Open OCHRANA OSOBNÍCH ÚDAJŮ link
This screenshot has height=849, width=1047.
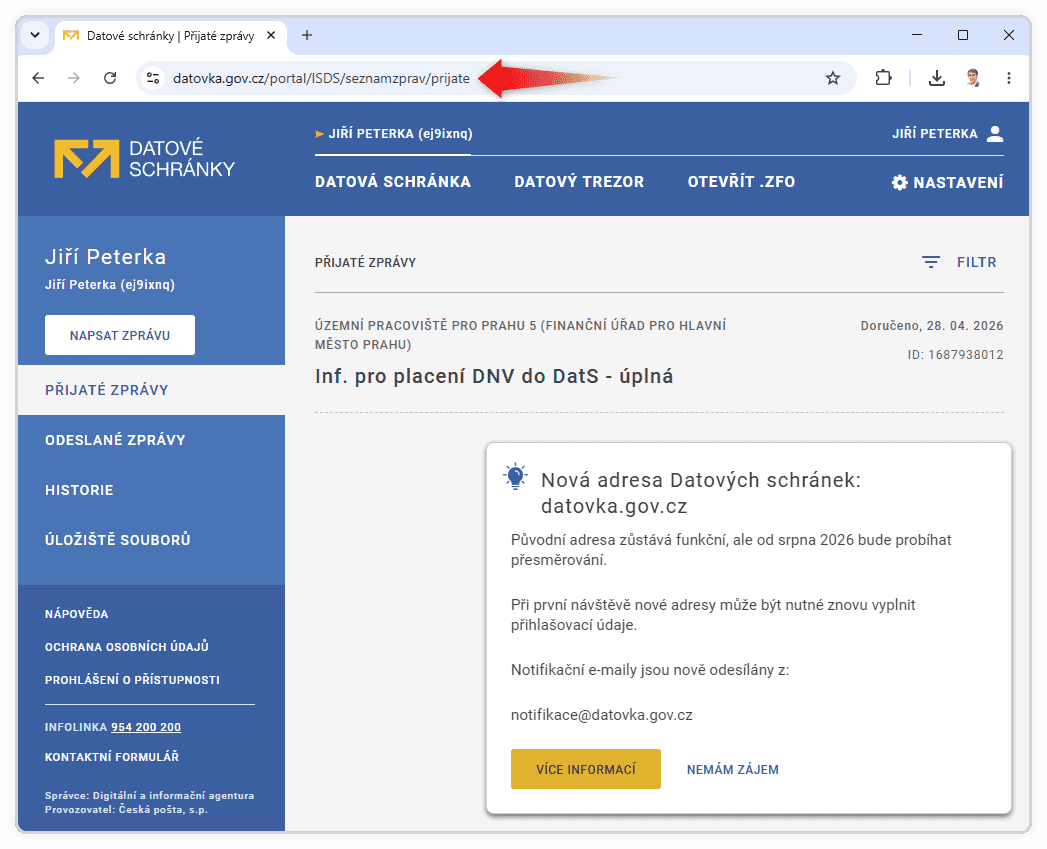tap(127, 647)
